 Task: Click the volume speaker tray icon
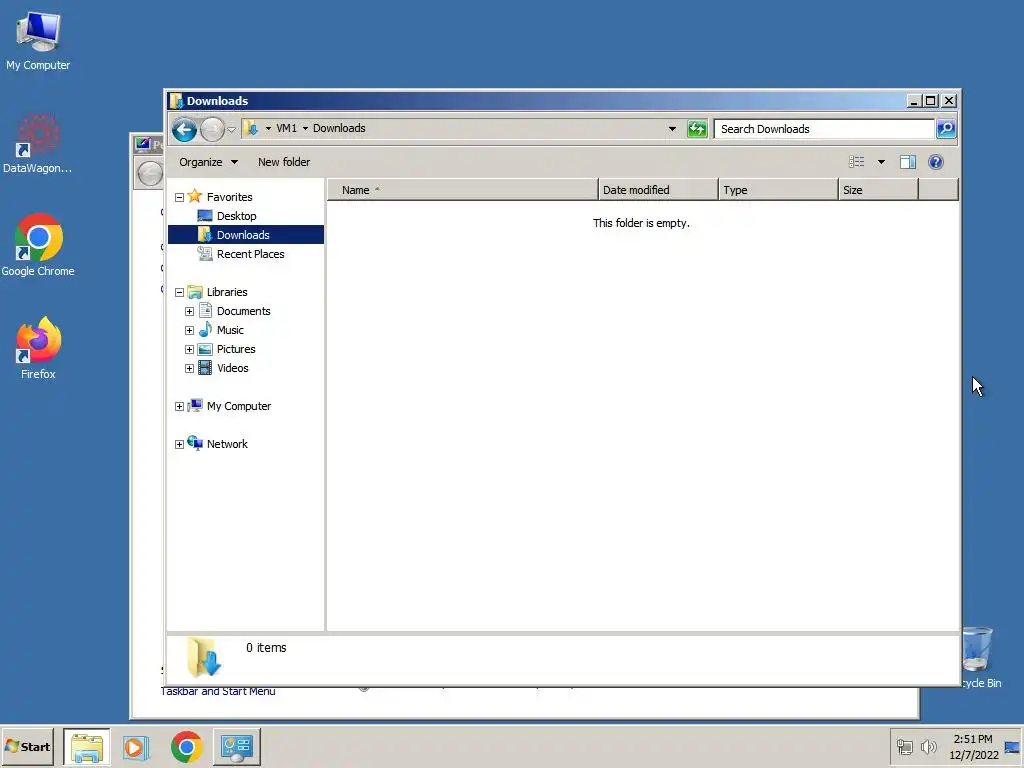(928, 746)
